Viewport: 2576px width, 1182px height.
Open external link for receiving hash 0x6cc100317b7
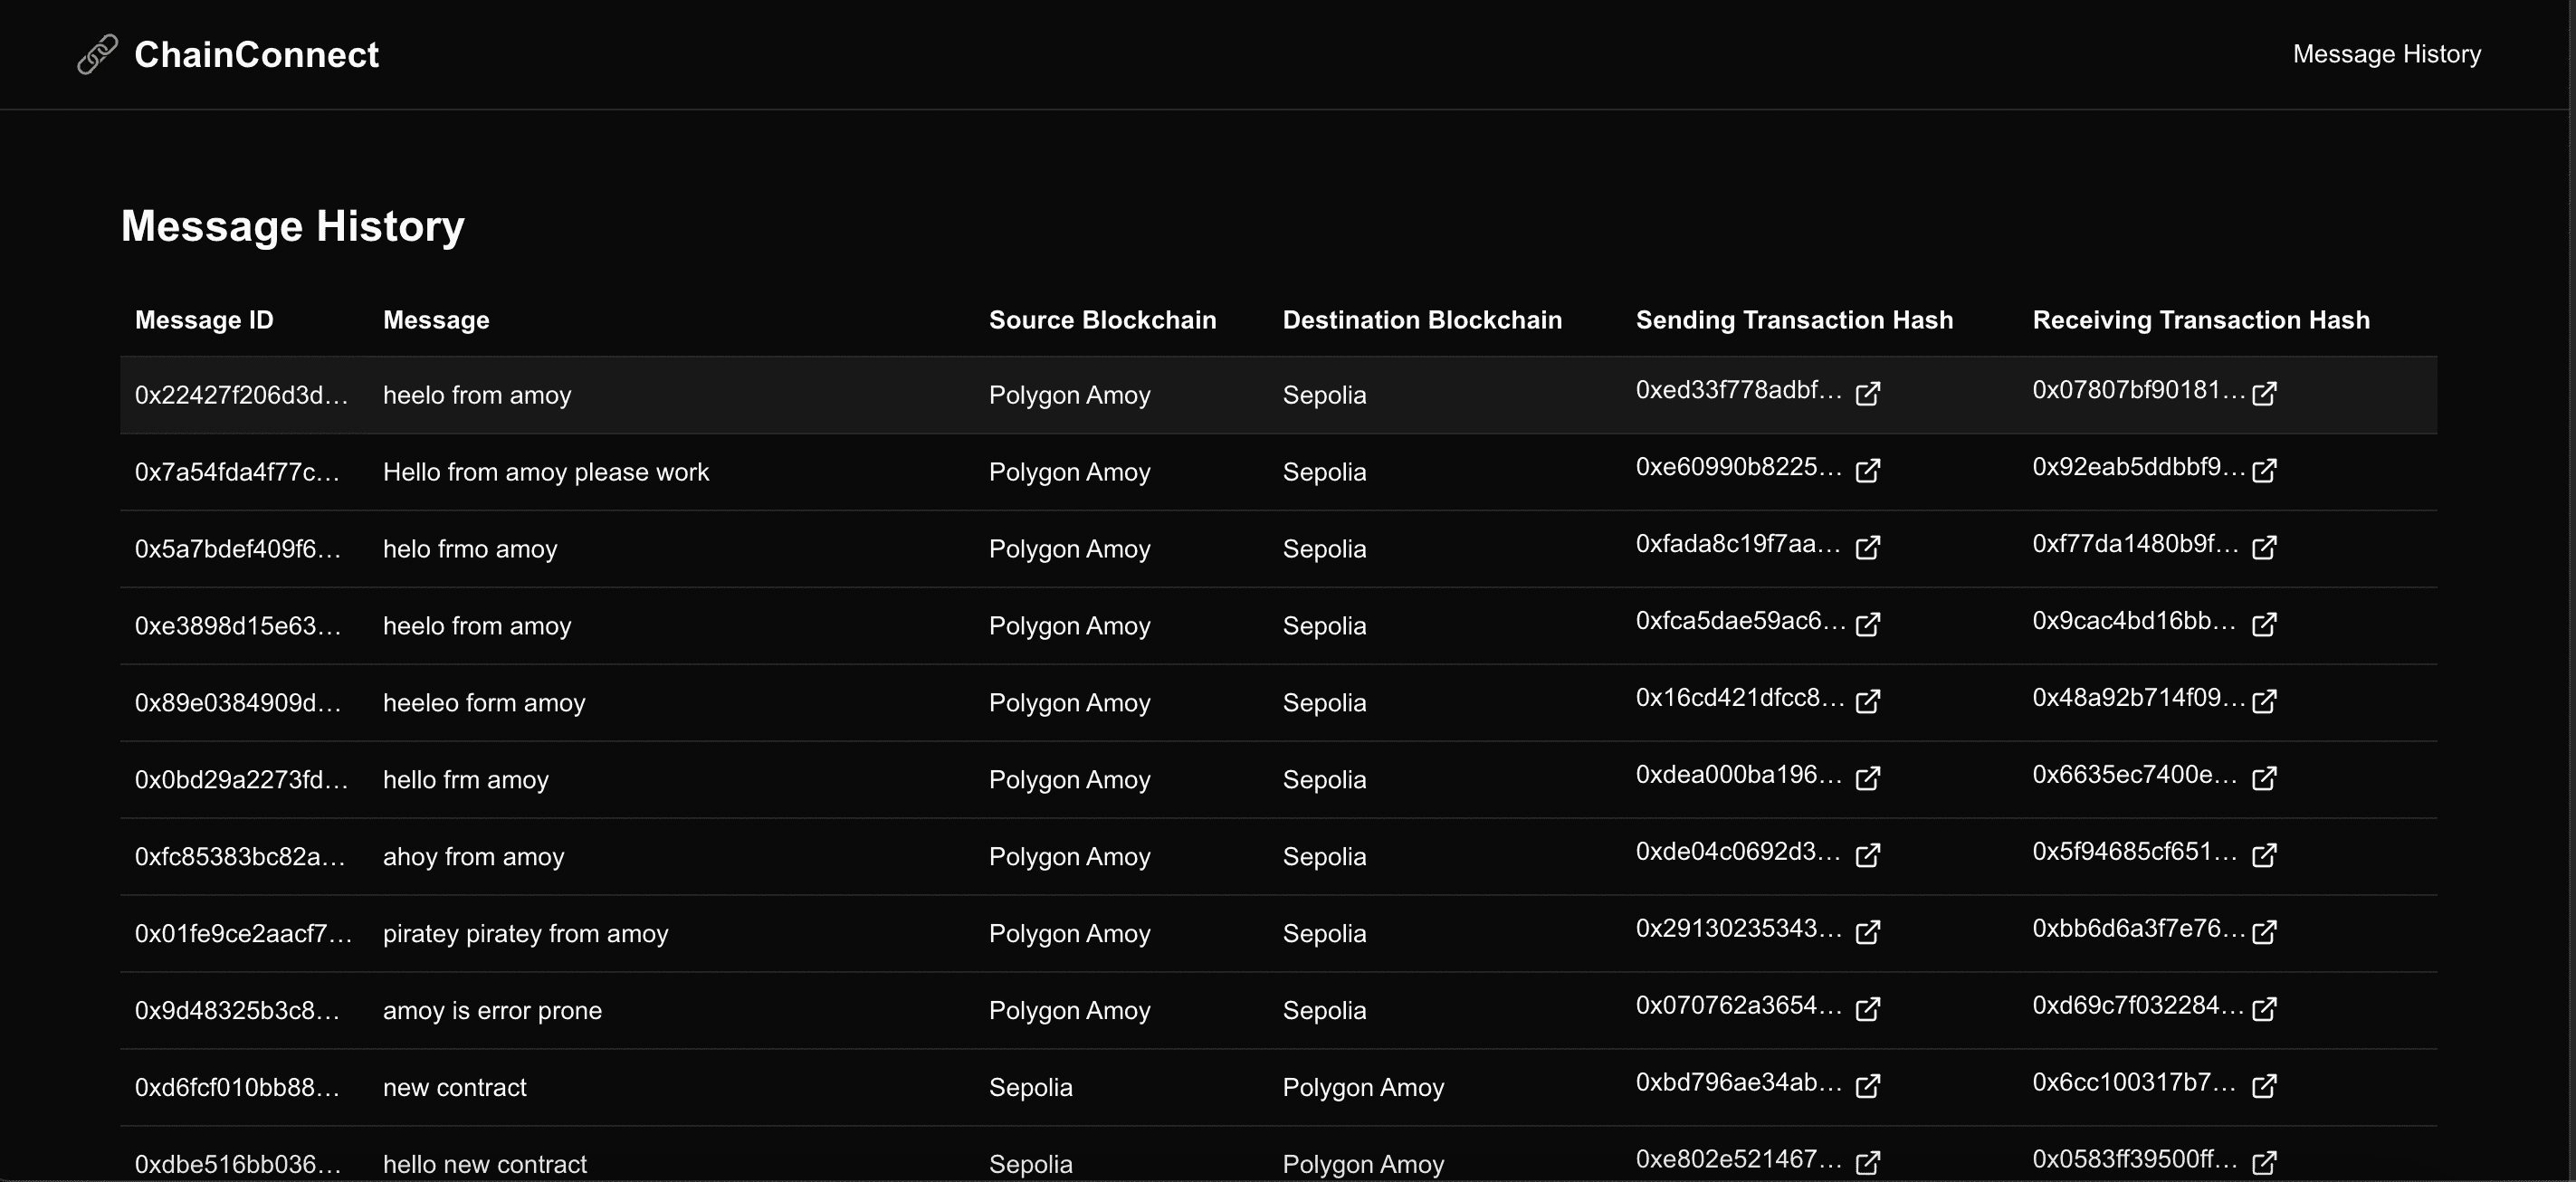2264,1086
